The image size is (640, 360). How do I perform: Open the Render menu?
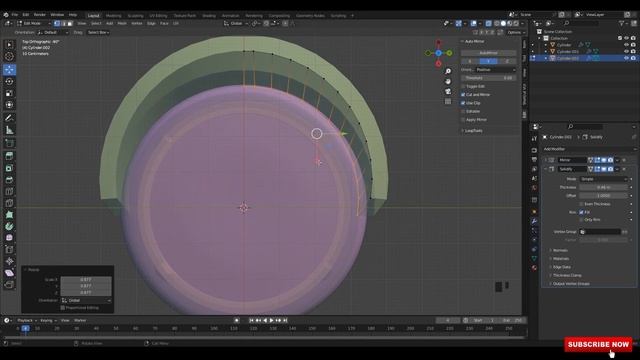pyautogui.click(x=40, y=15)
